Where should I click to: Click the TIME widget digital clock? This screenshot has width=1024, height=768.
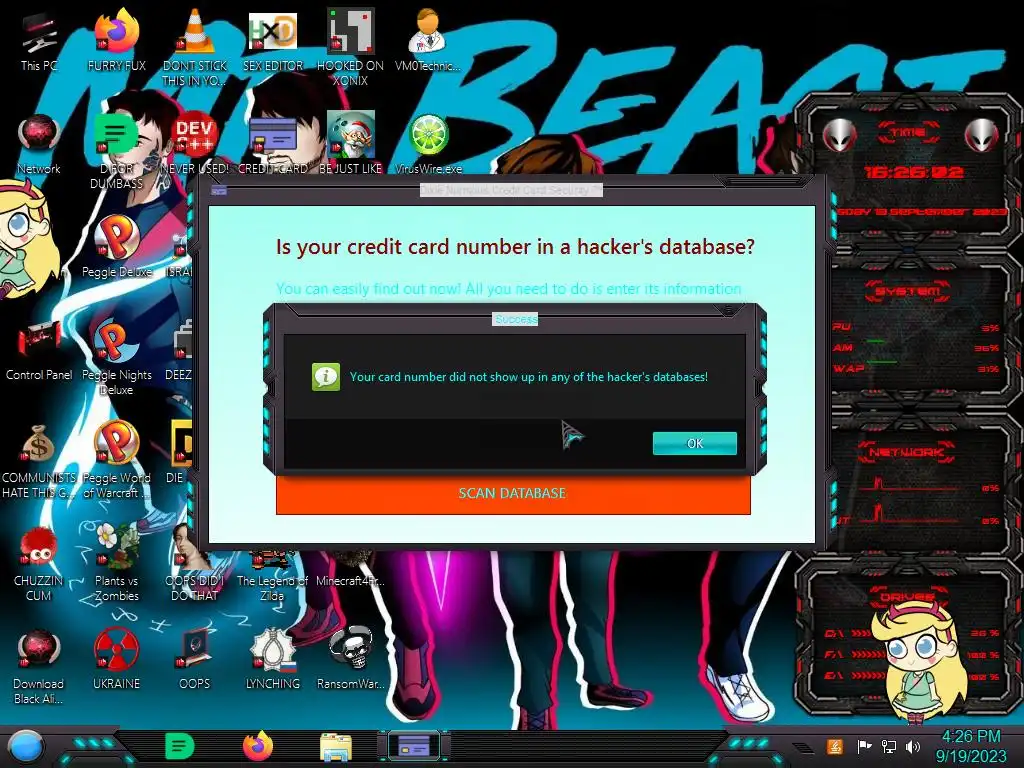(x=912, y=172)
